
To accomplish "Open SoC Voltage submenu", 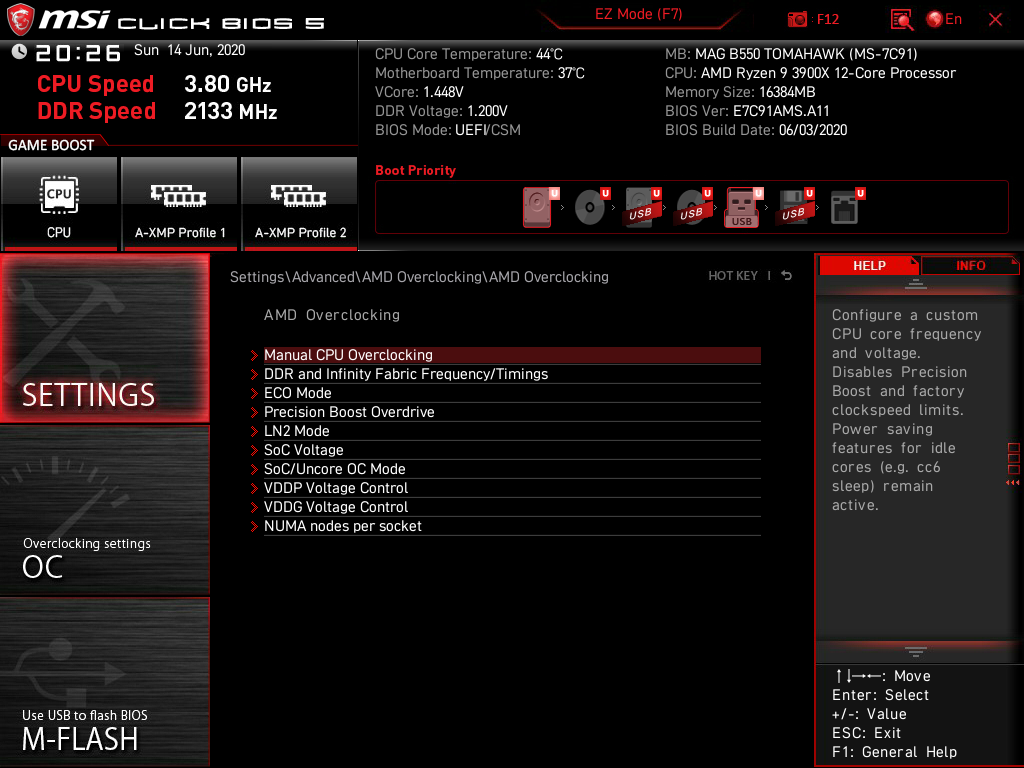I will [x=512, y=450].
